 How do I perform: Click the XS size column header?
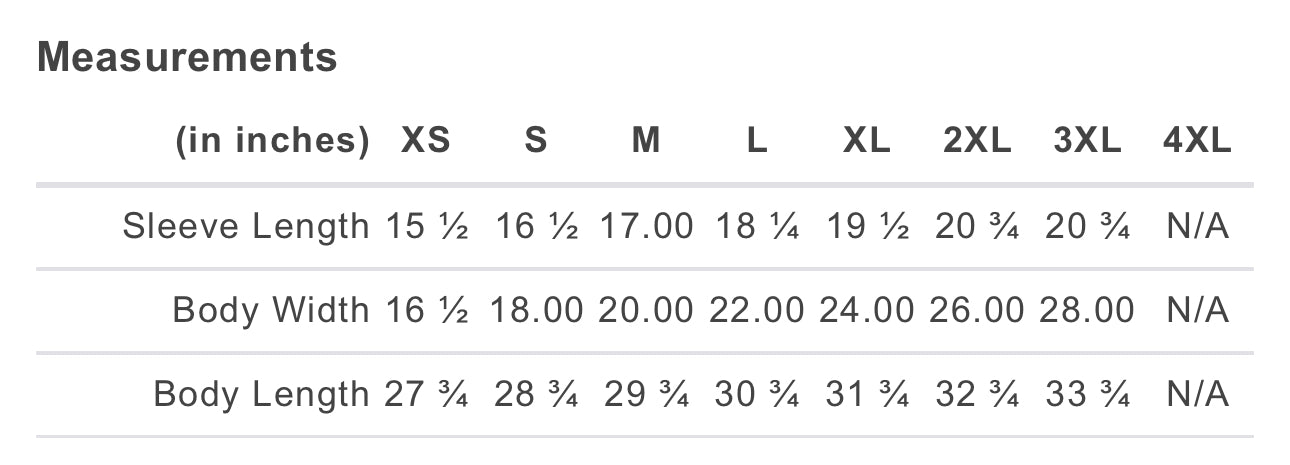click(426, 142)
